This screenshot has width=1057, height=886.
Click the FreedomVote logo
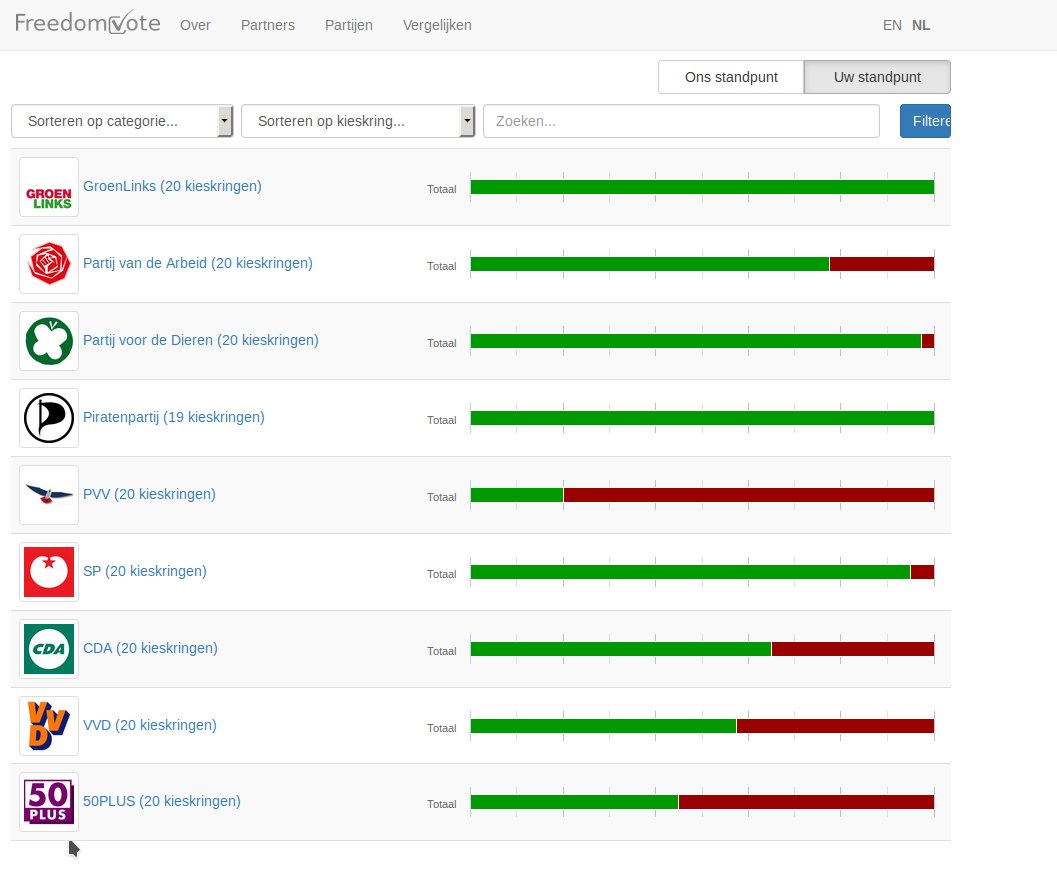pyautogui.click(x=88, y=24)
